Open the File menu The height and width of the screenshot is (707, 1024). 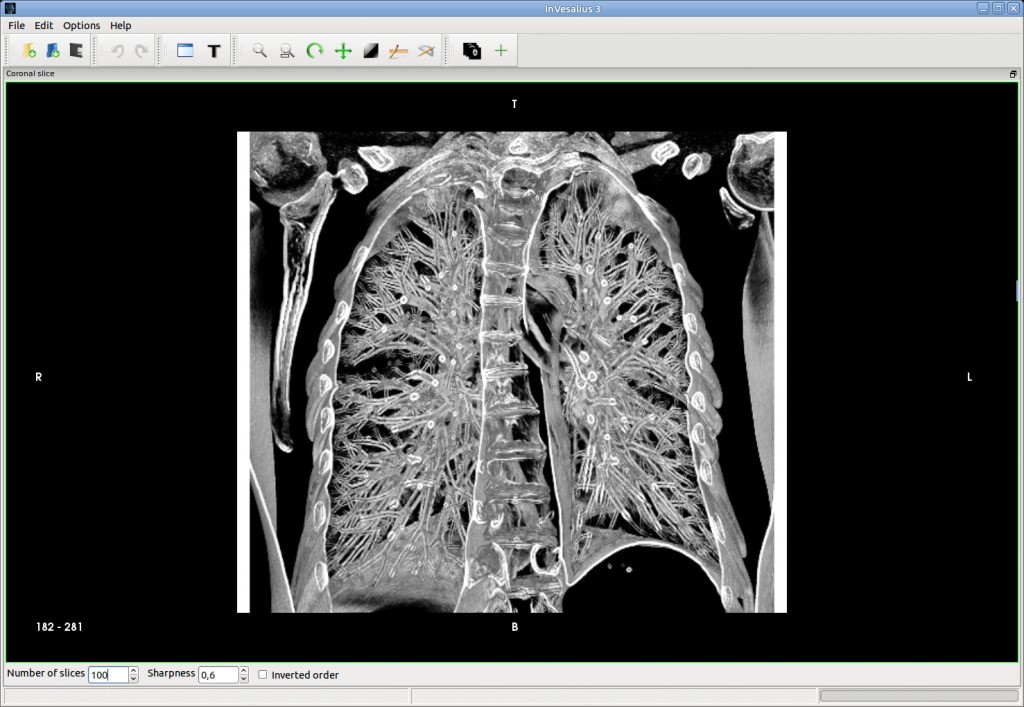16,25
